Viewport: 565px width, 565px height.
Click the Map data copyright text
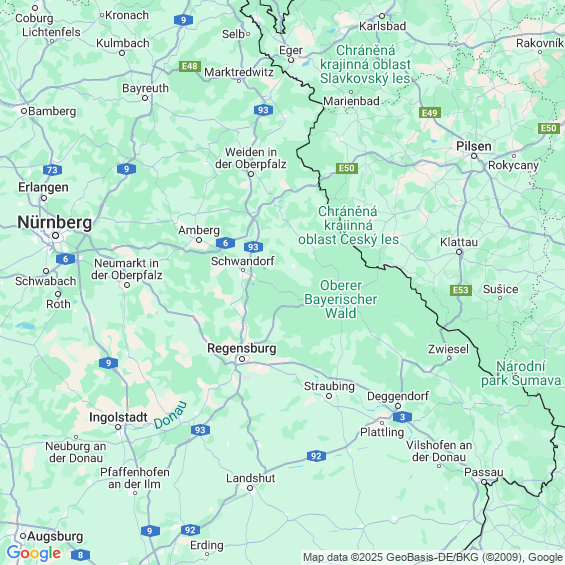tap(433, 557)
